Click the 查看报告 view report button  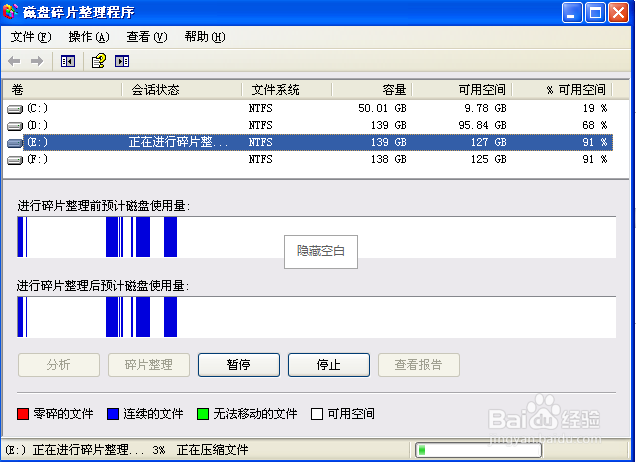click(419, 365)
